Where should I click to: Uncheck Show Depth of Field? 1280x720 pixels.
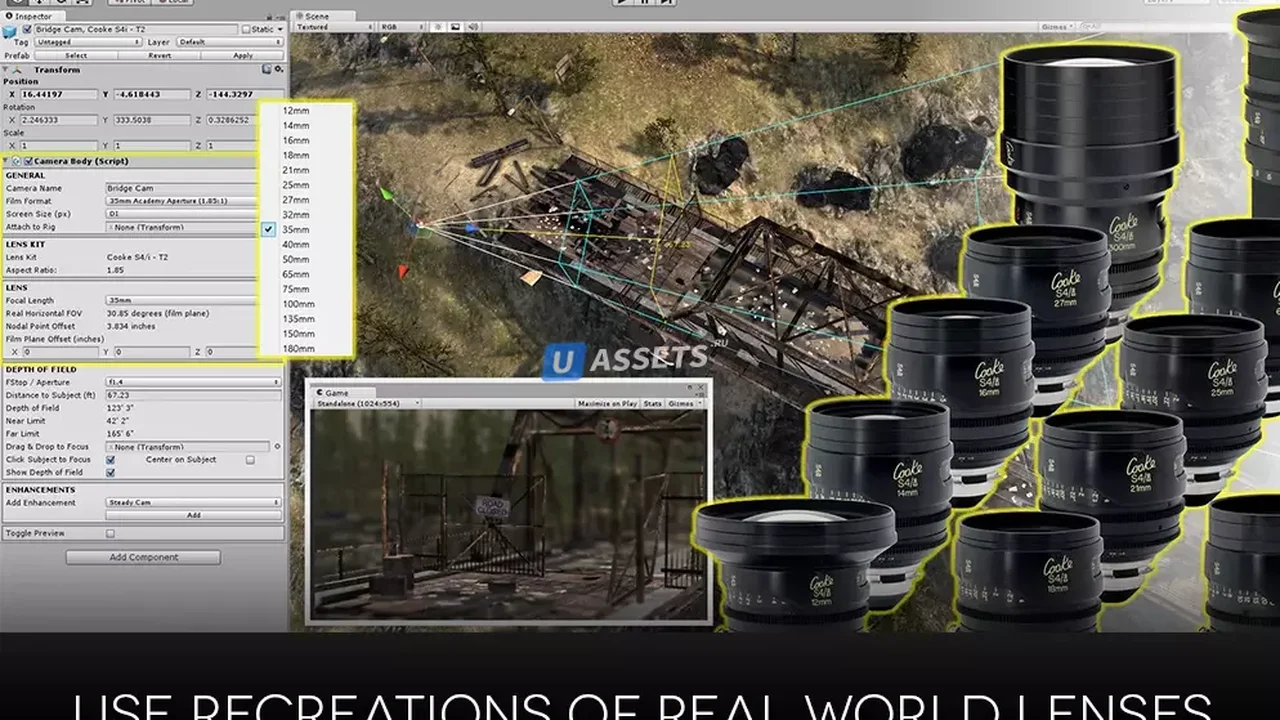coord(110,472)
